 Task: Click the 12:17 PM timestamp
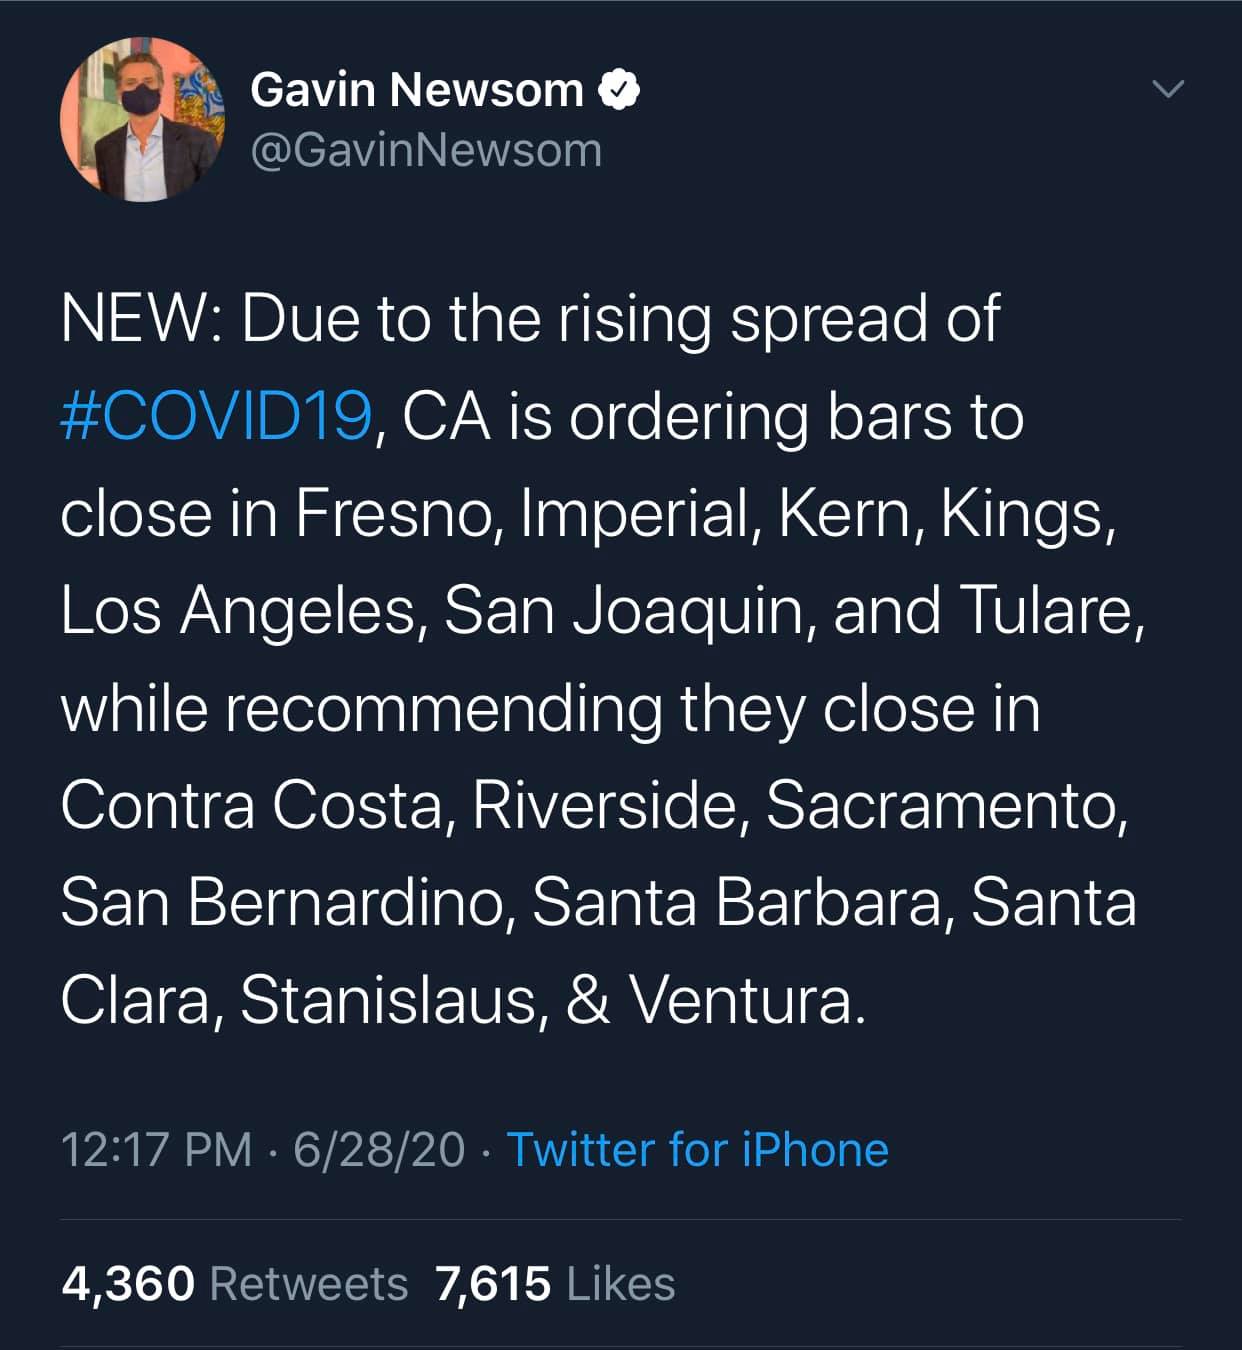[156, 1149]
